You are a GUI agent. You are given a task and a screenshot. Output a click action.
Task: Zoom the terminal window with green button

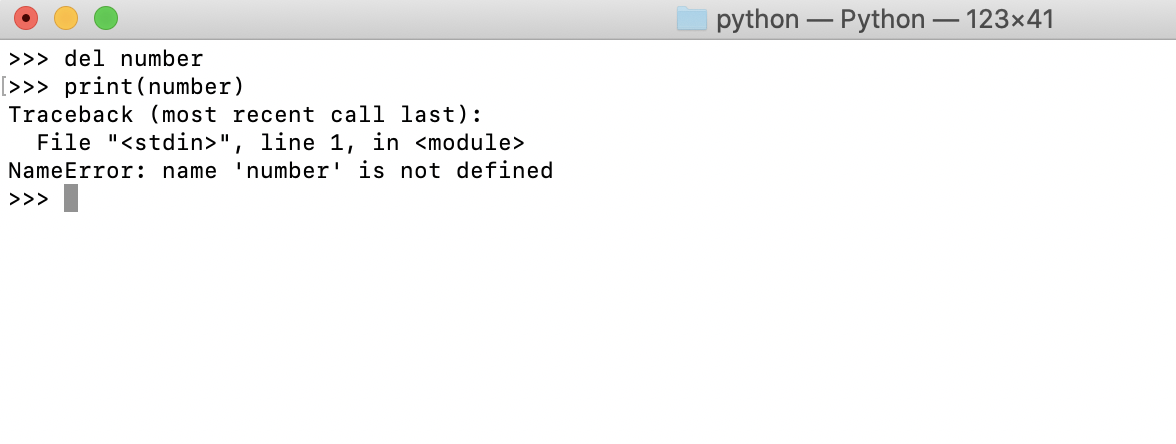[x=106, y=18]
